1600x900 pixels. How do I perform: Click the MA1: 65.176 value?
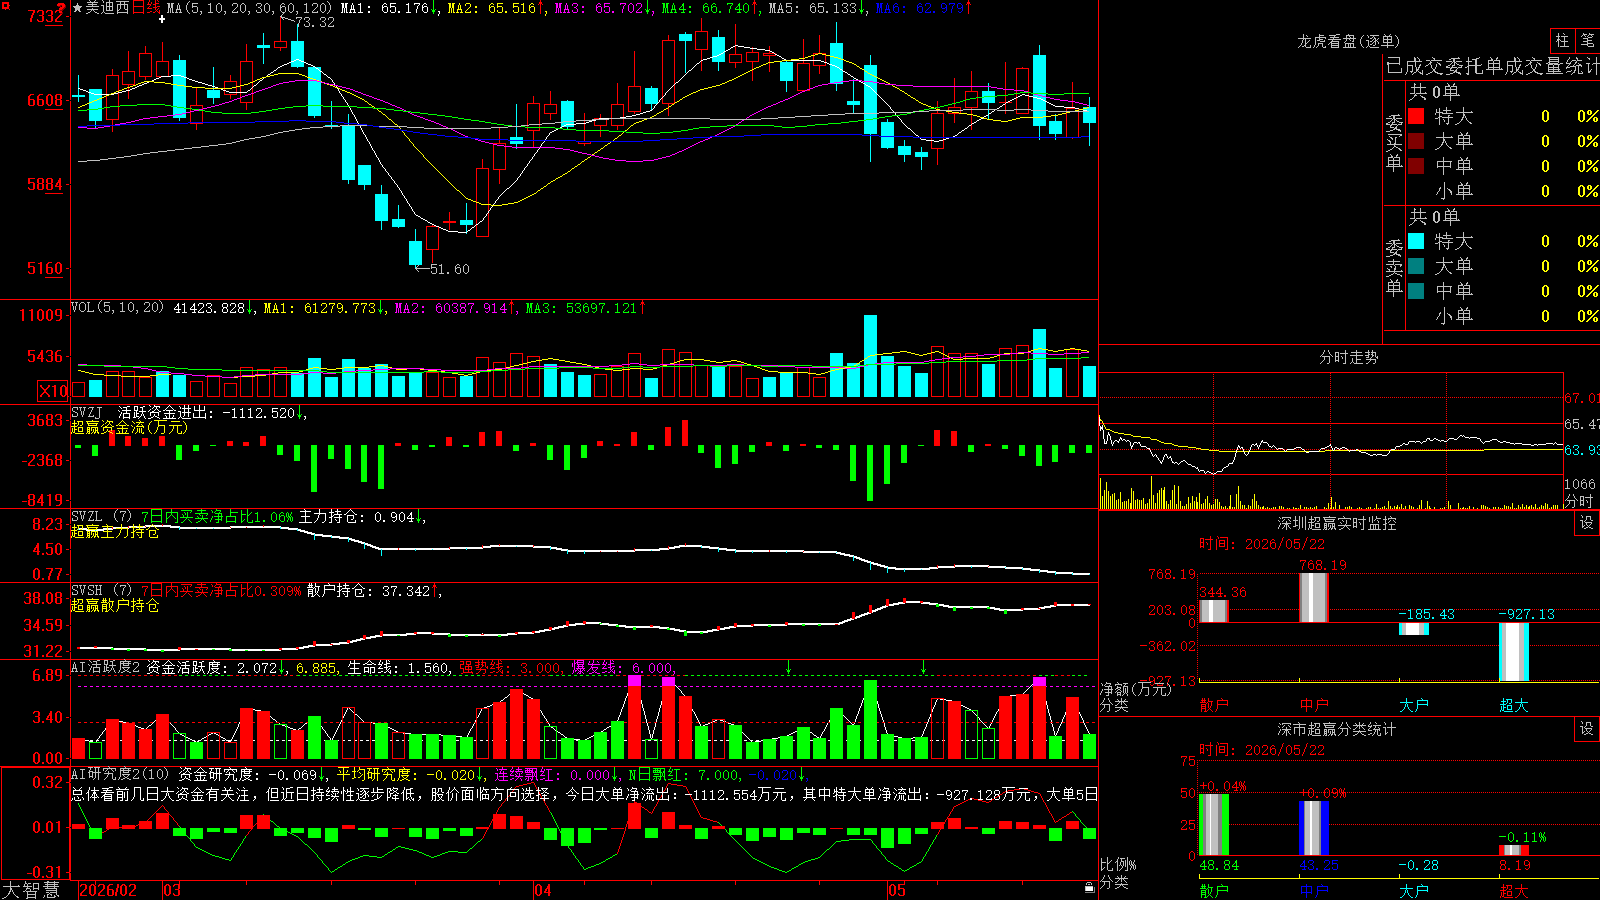pyautogui.click(x=389, y=8)
